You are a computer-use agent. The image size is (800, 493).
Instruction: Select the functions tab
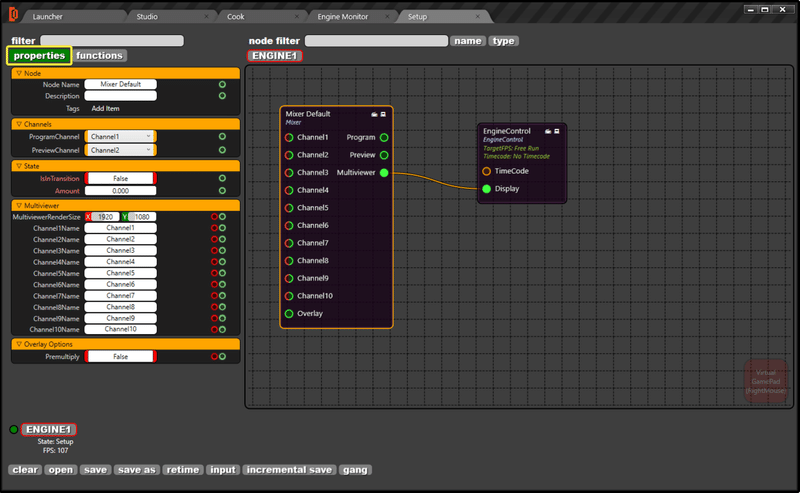(x=99, y=56)
